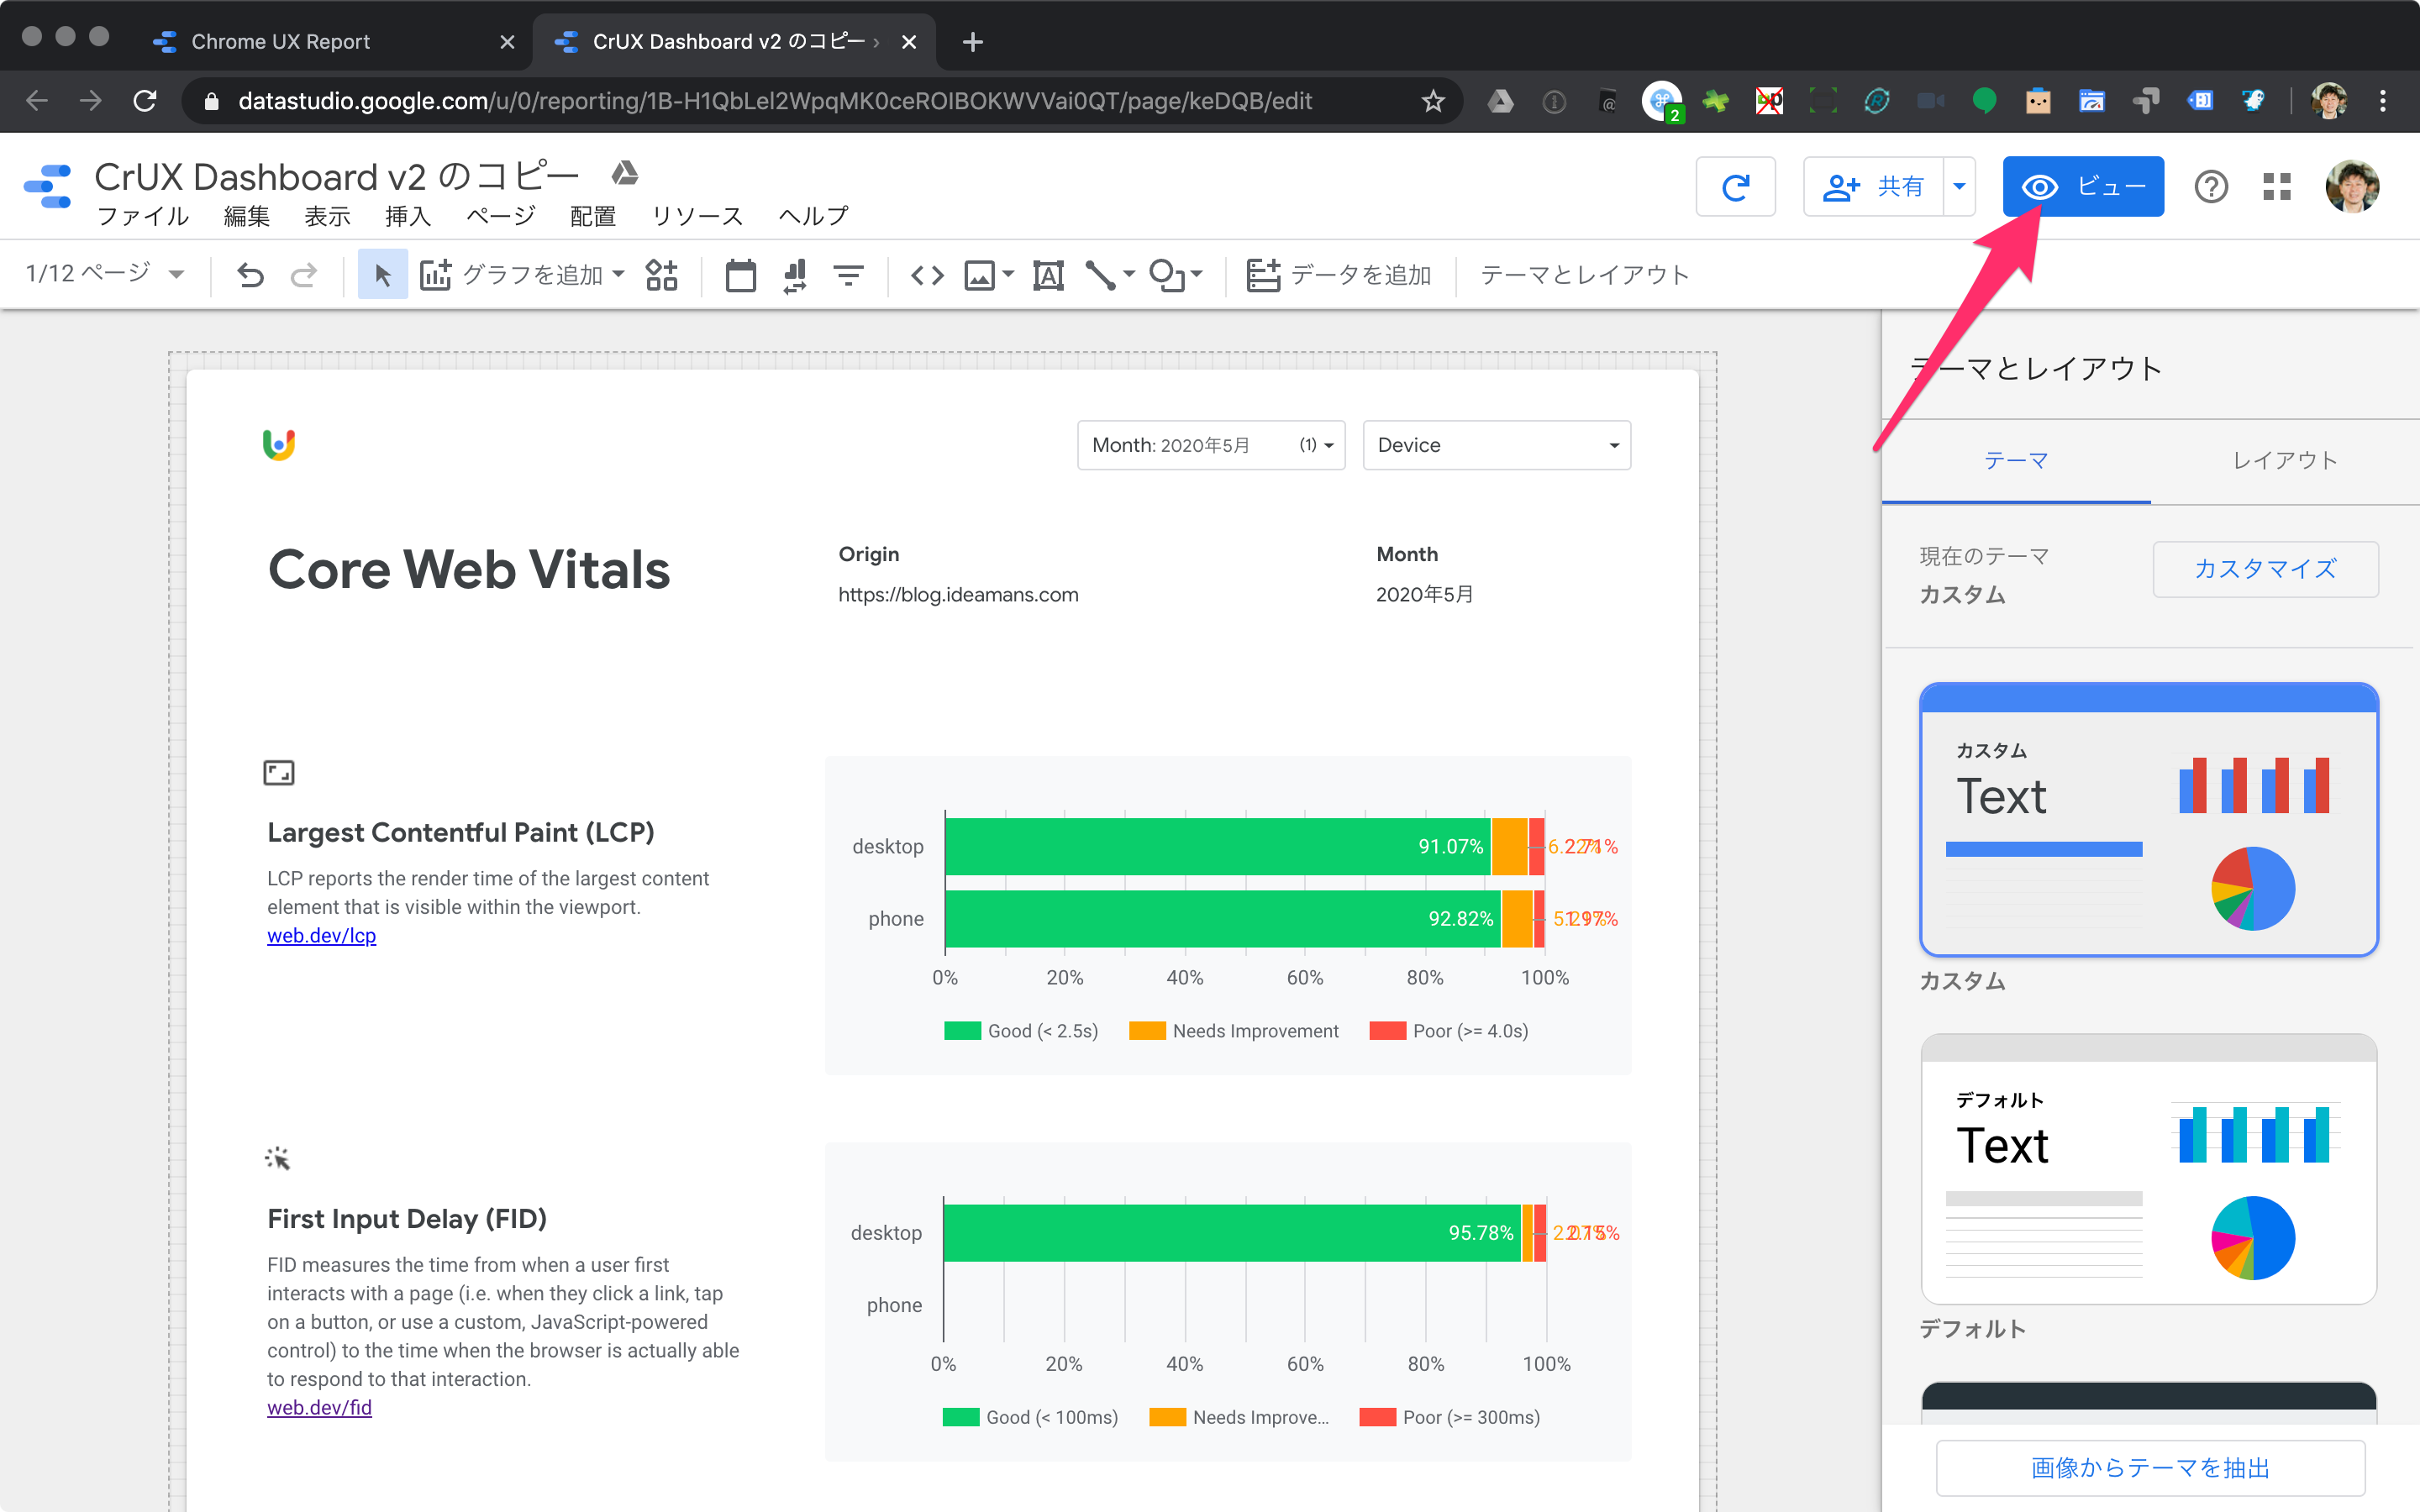Click the redo arrow in toolbar

tap(304, 274)
